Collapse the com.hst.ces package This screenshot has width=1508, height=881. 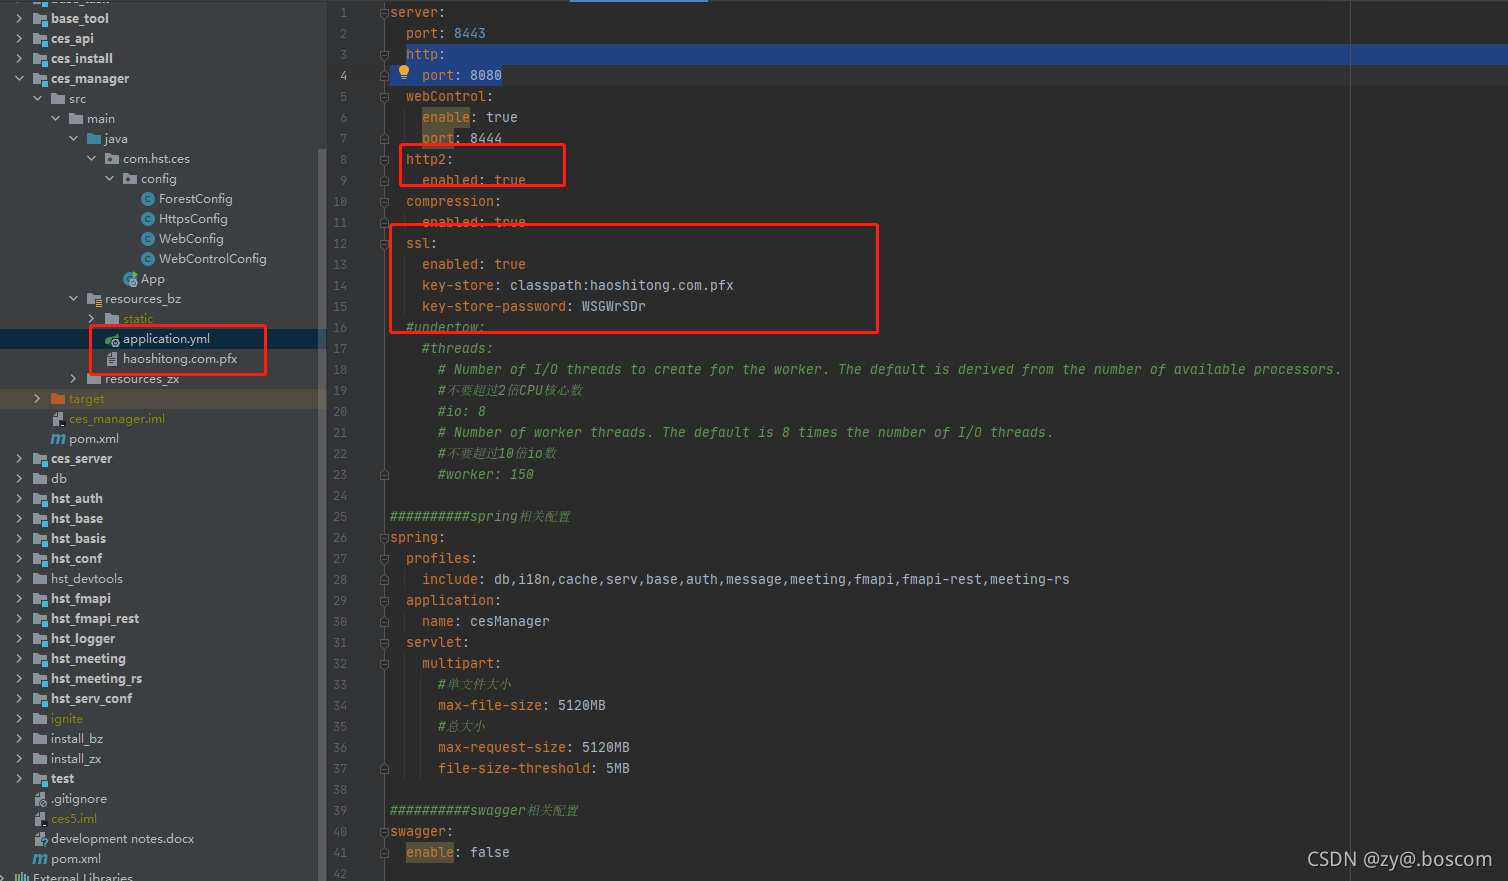pyautogui.click(x=91, y=158)
